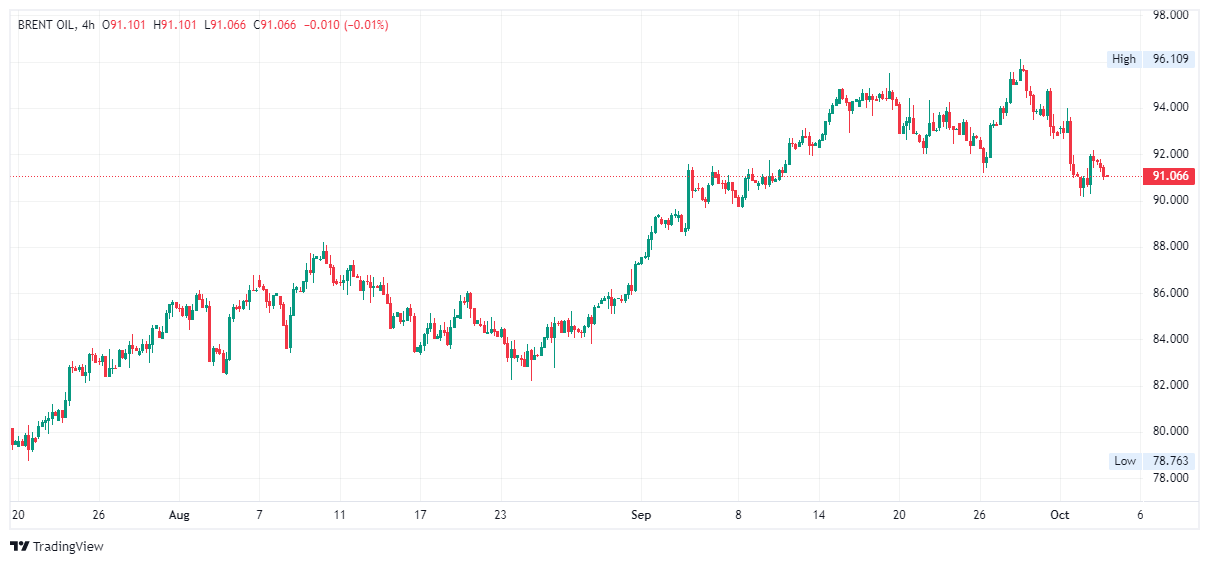This screenshot has height=564, width=1209.
Task: Click the 4h interval label
Action: click(88, 24)
